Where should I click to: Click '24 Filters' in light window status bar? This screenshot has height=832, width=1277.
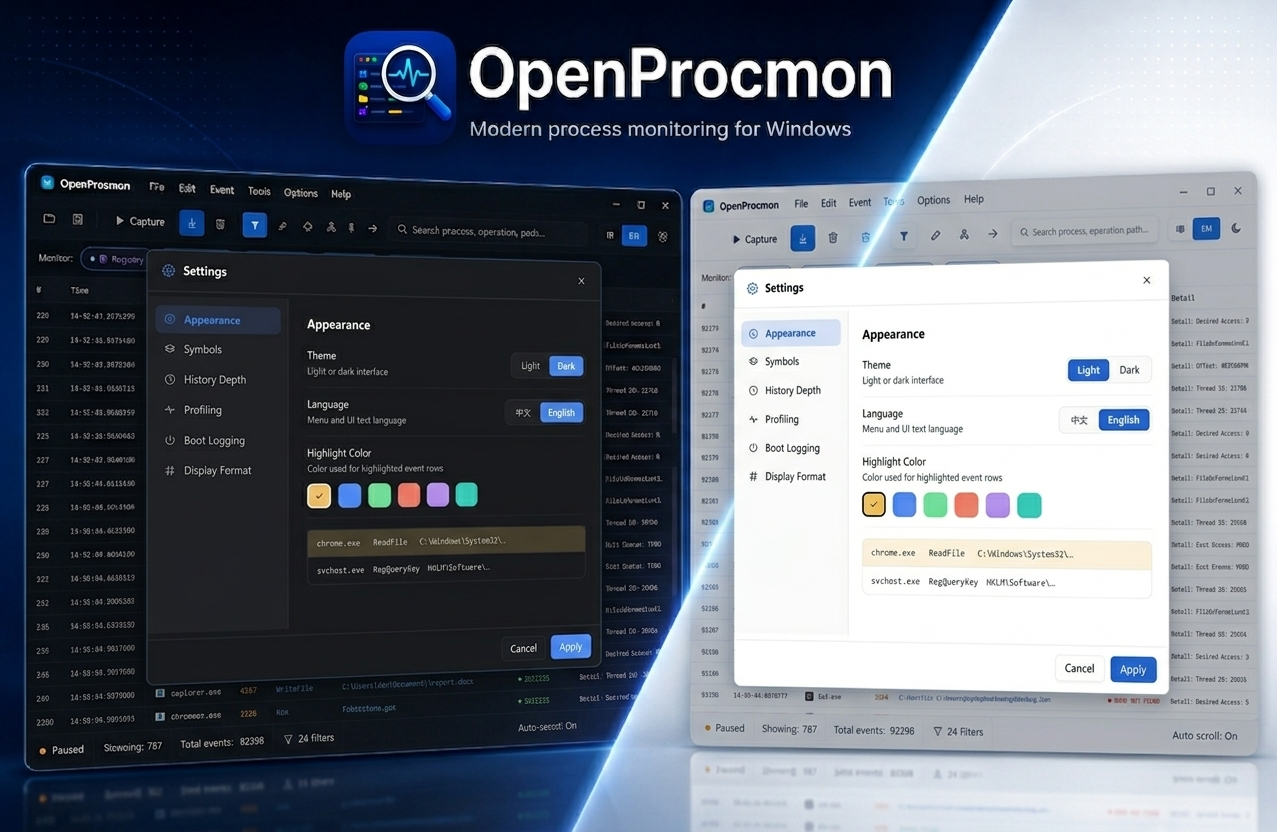pos(957,731)
